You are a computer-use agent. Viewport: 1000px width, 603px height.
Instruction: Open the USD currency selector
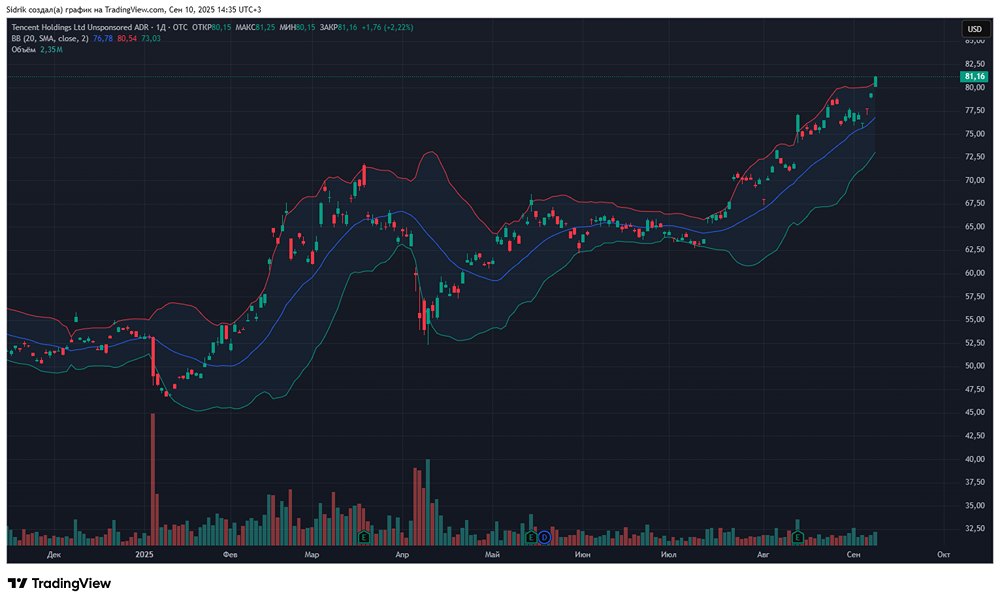point(974,29)
